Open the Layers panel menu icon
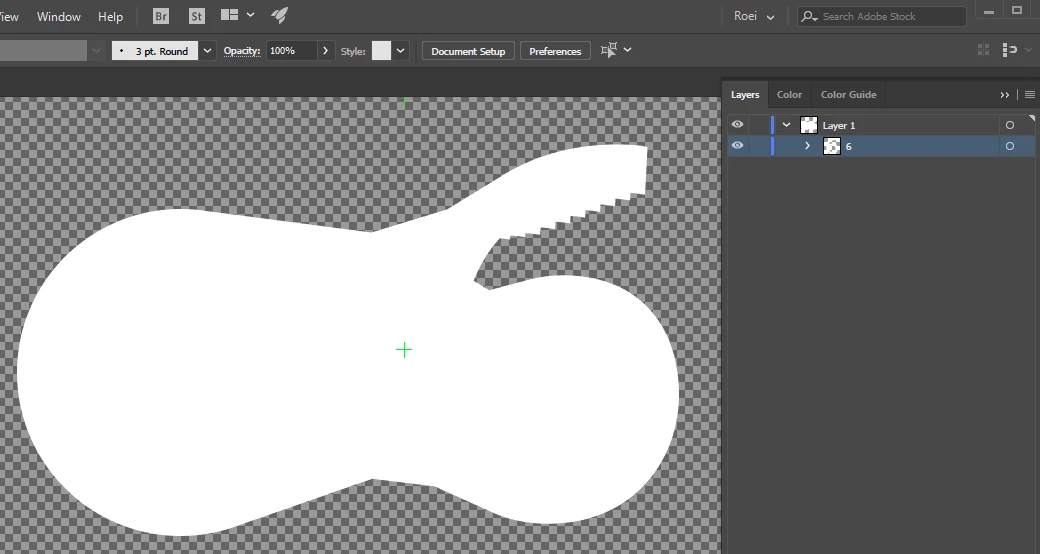1040x554 pixels. (x=1029, y=95)
